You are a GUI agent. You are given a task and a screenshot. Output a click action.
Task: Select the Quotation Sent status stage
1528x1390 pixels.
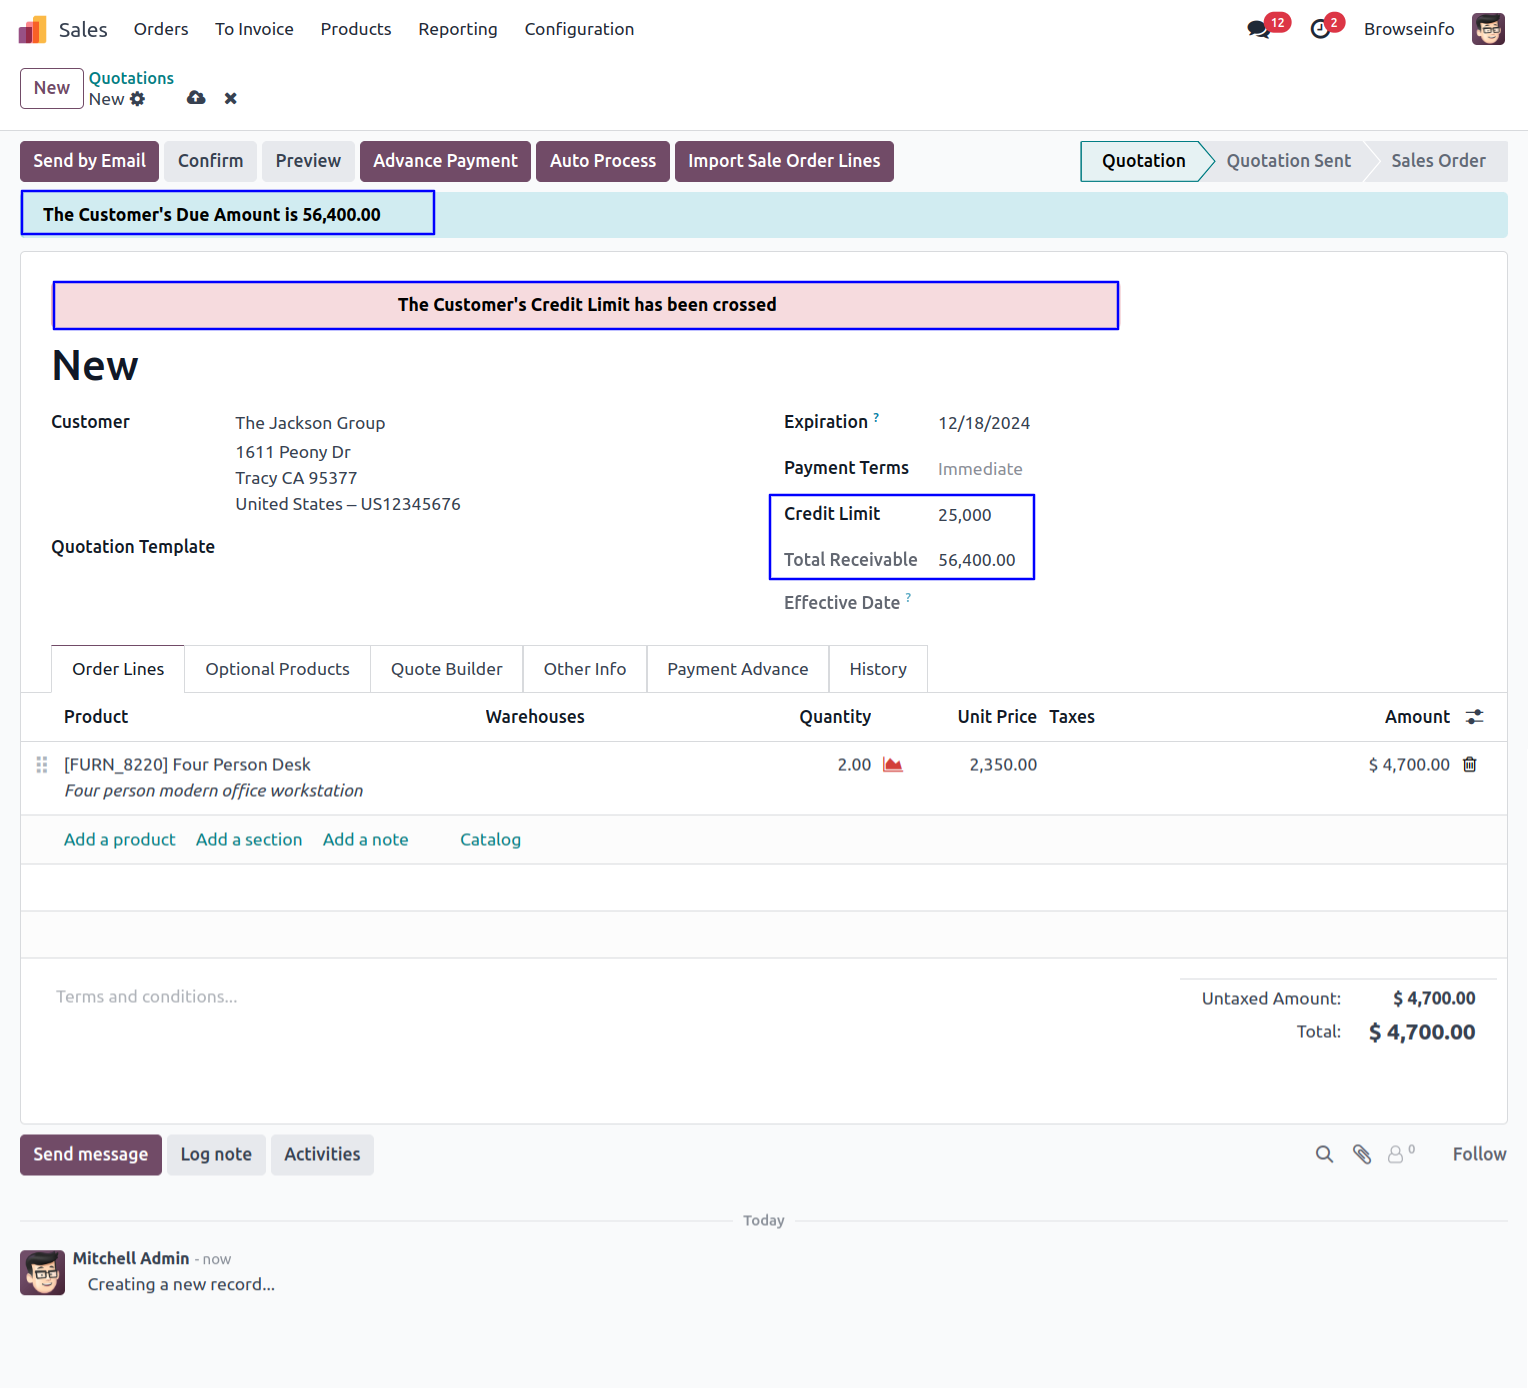(x=1288, y=161)
